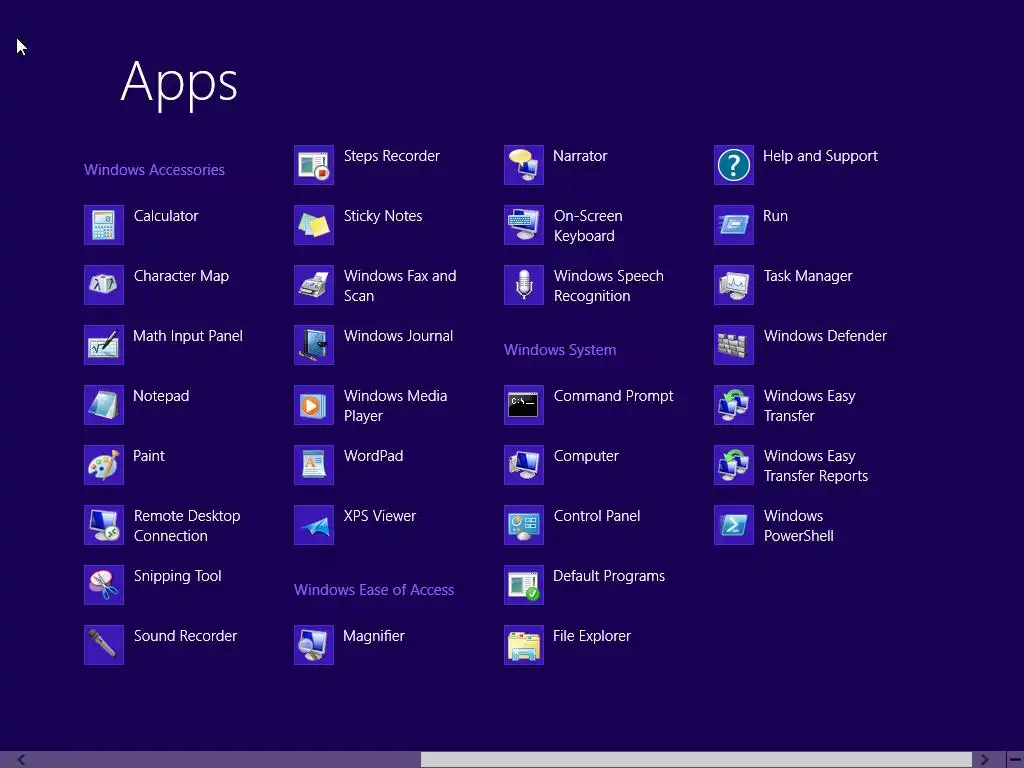The image size is (1024, 768).
Task: Open the Calculator app icon
Action: pos(104,225)
